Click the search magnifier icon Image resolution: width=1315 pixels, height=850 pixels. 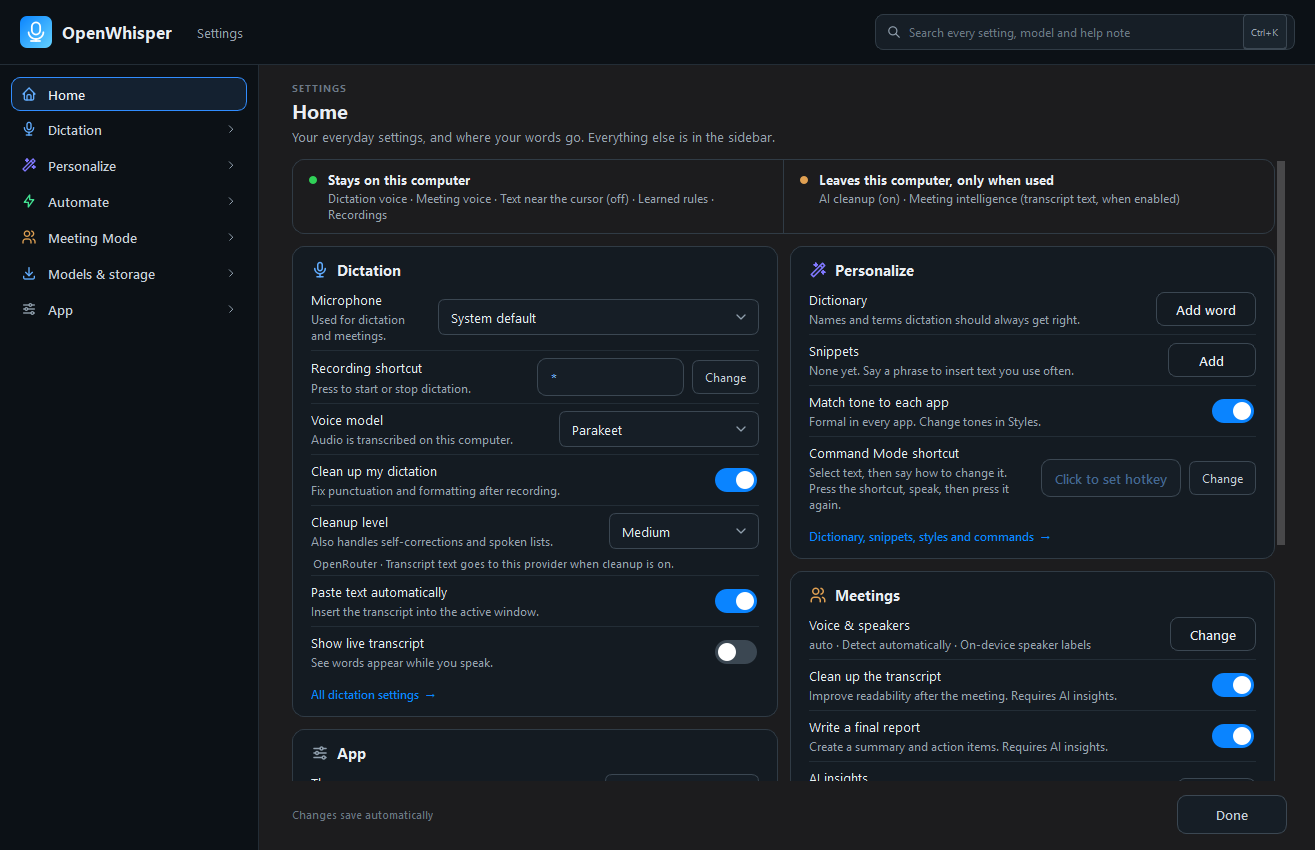[895, 33]
